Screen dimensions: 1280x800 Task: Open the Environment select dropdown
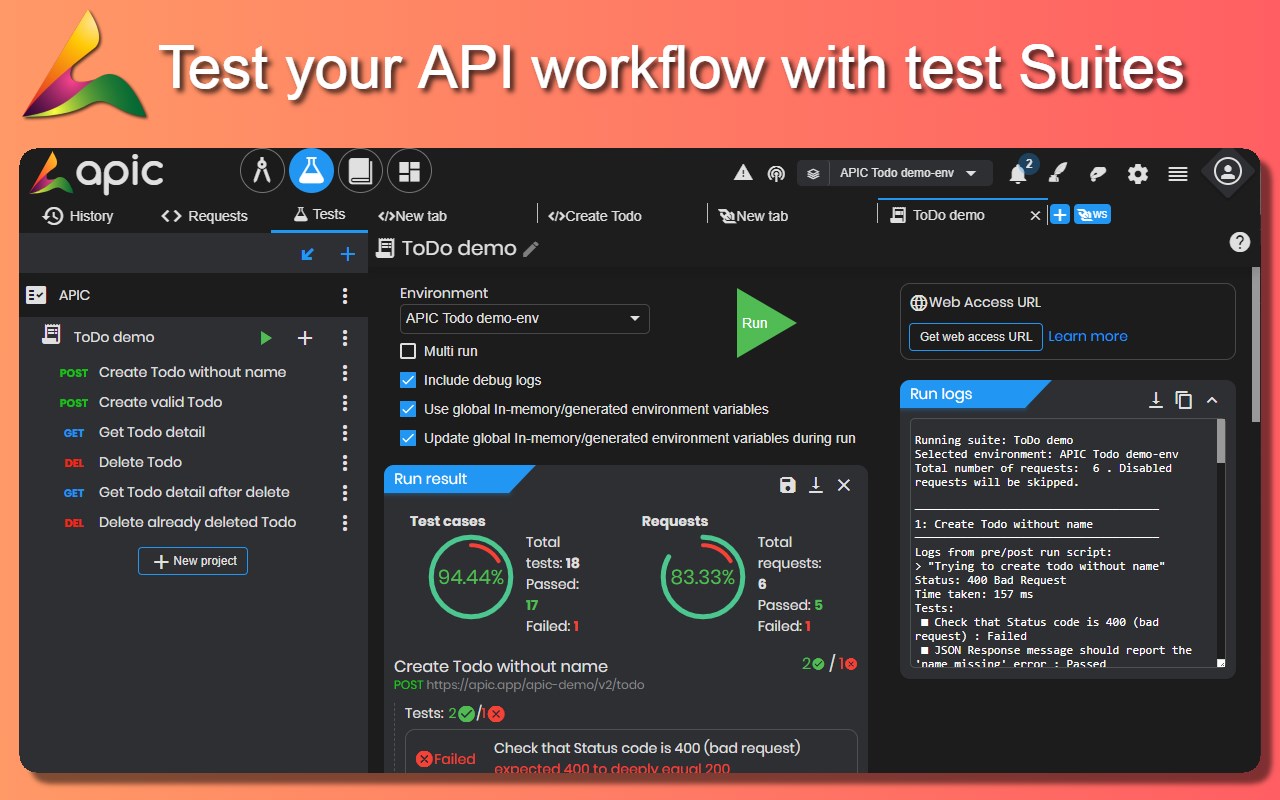click(524, 319)
